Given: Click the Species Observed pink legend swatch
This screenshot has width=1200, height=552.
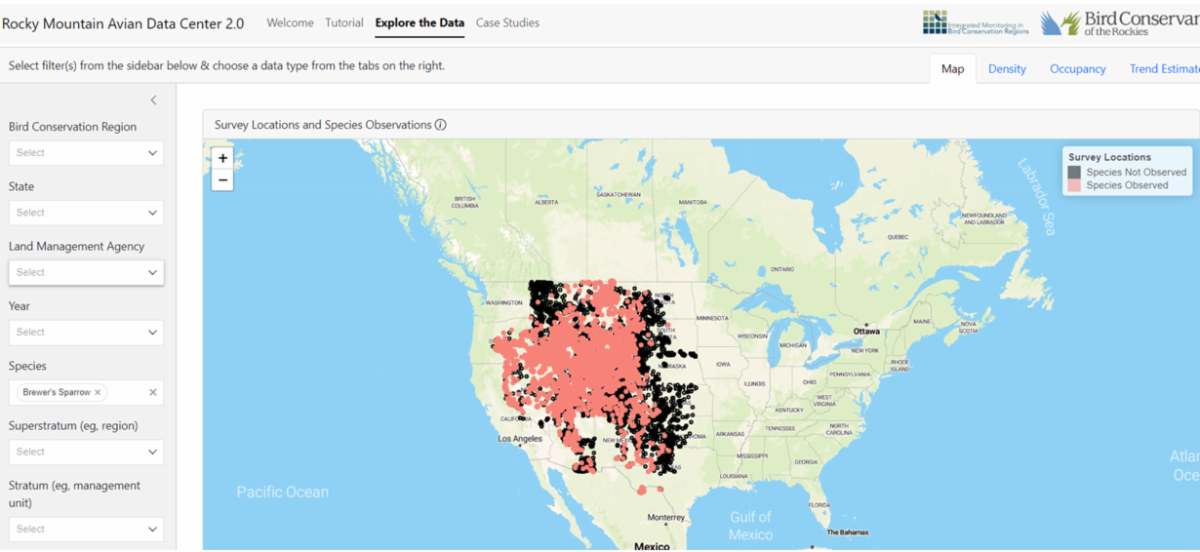Looking at the screenshot, I should pyautogui.click(x=1075, y=185).
